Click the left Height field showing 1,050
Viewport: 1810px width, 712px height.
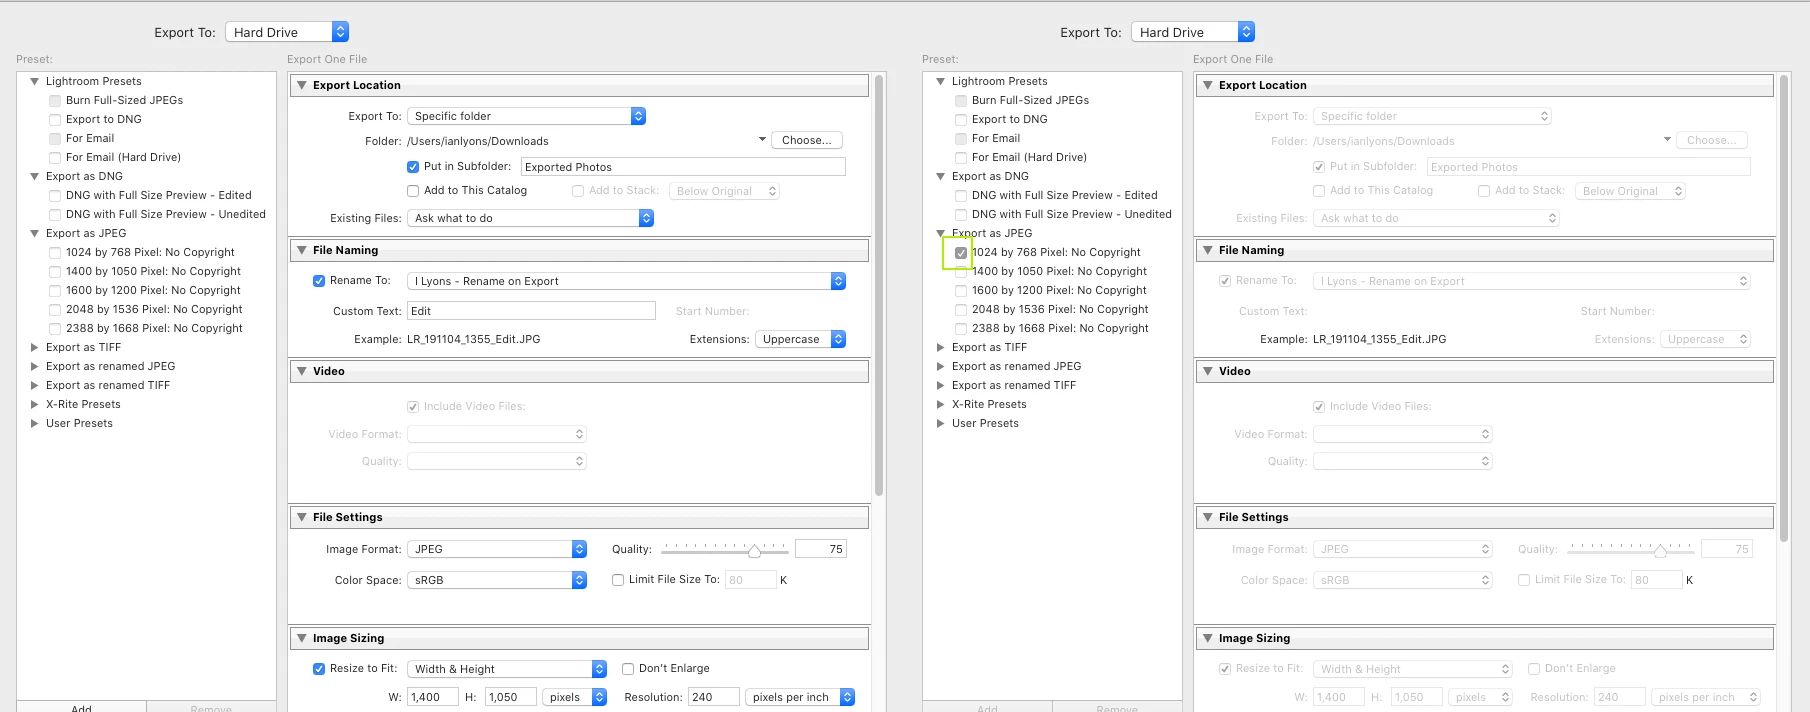pyautogui.click(x=511, y=697)
